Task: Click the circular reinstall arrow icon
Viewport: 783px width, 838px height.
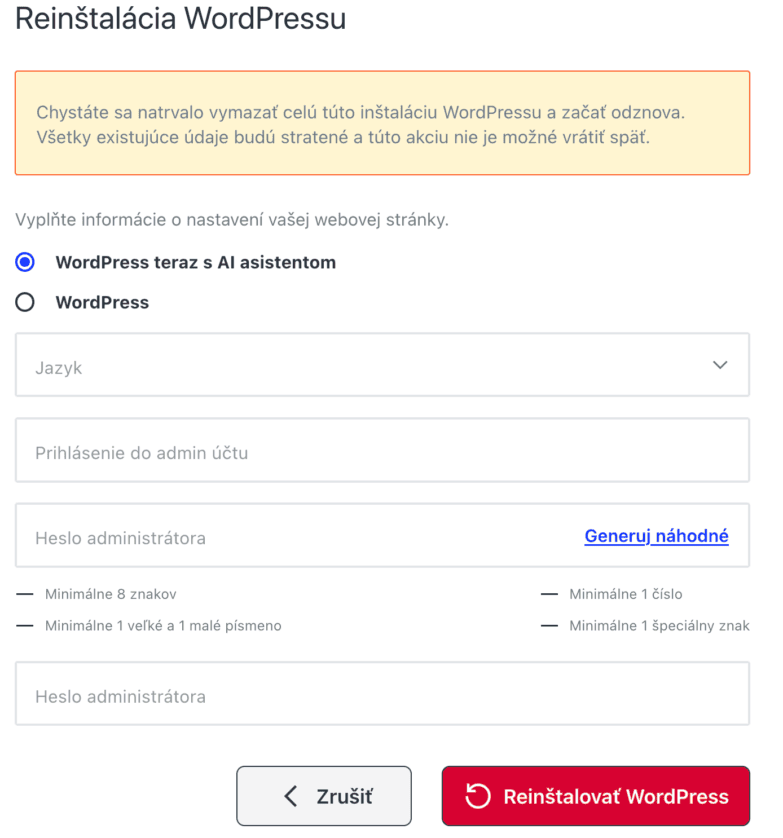Action: 477,796
